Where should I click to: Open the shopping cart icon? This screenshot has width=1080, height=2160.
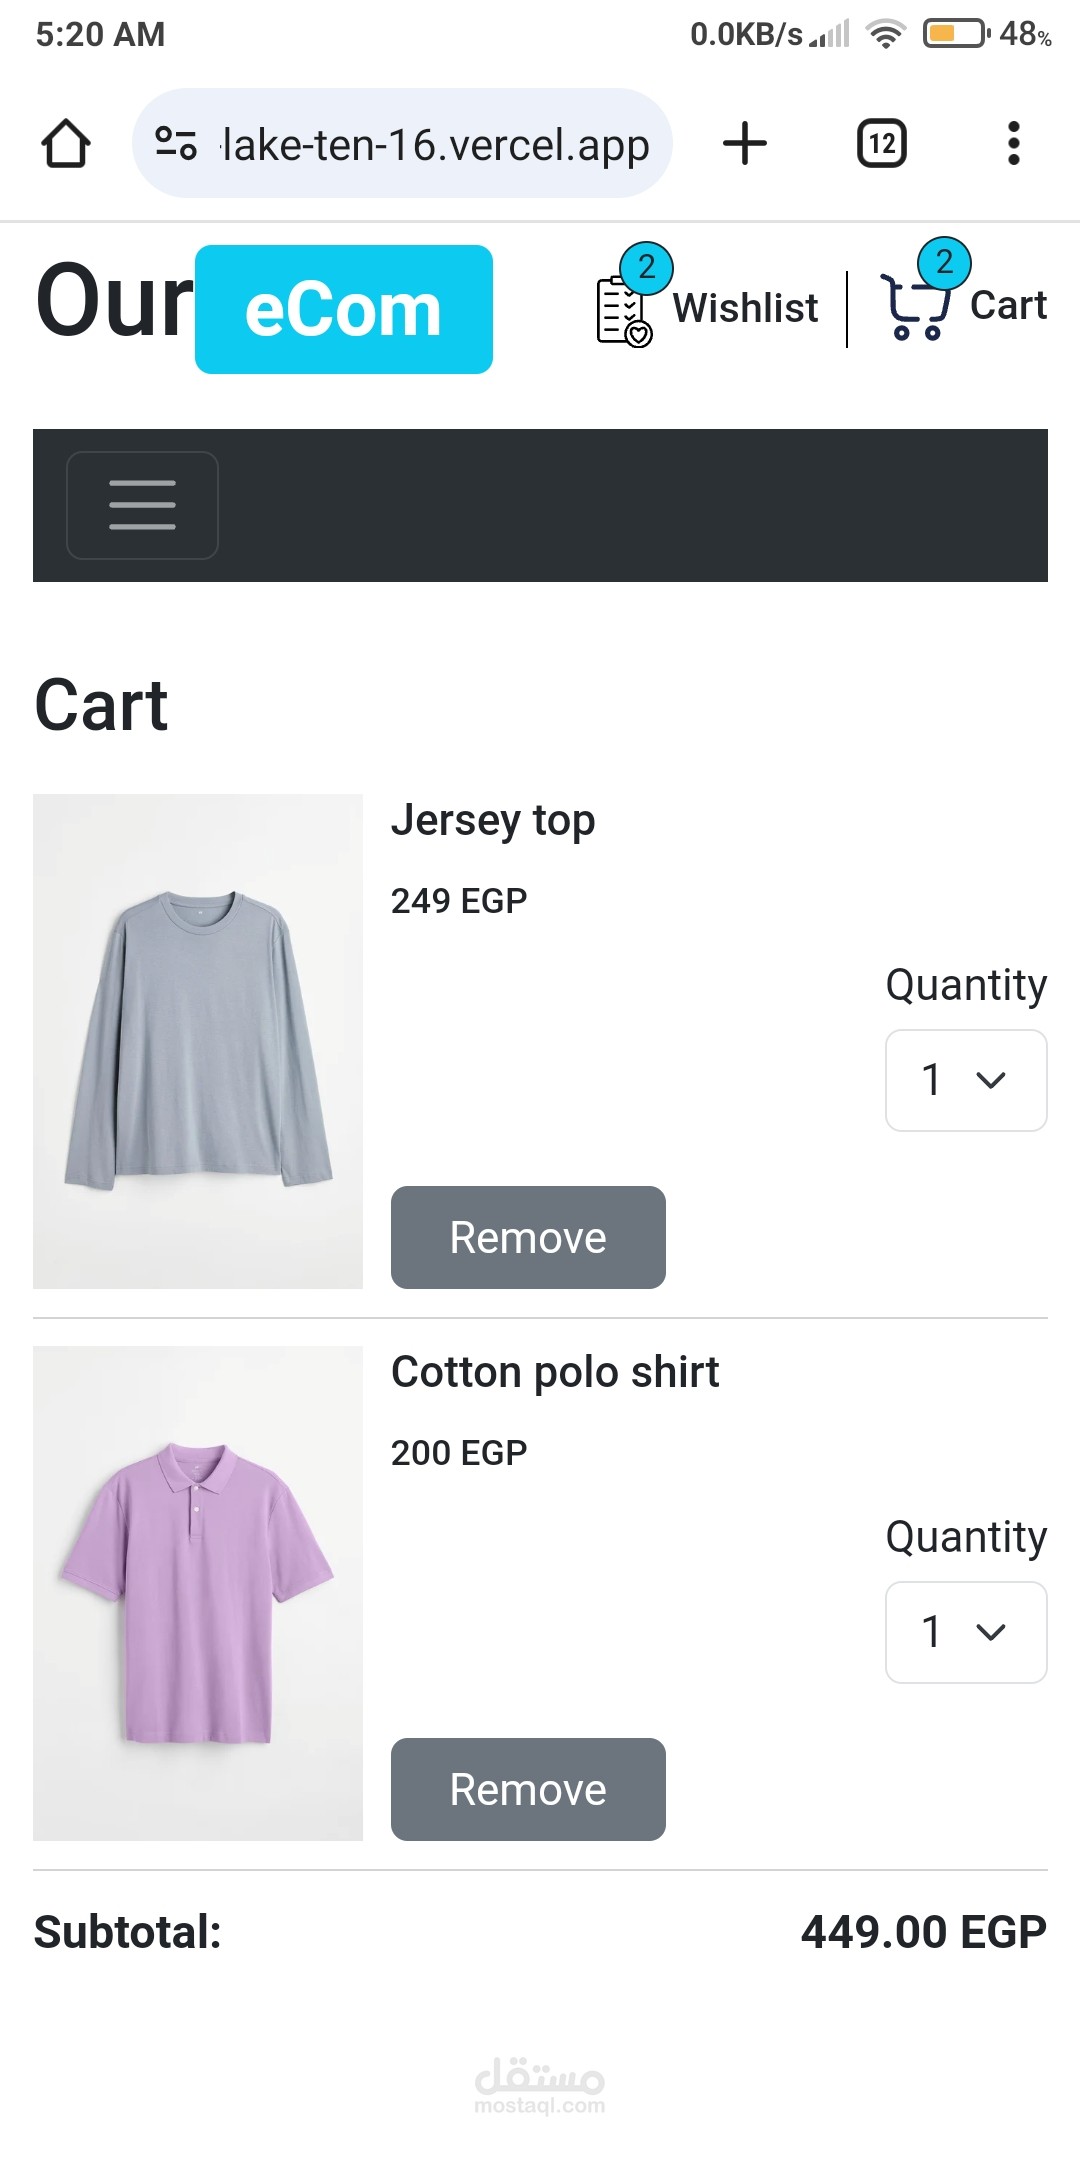click(915, 306)
